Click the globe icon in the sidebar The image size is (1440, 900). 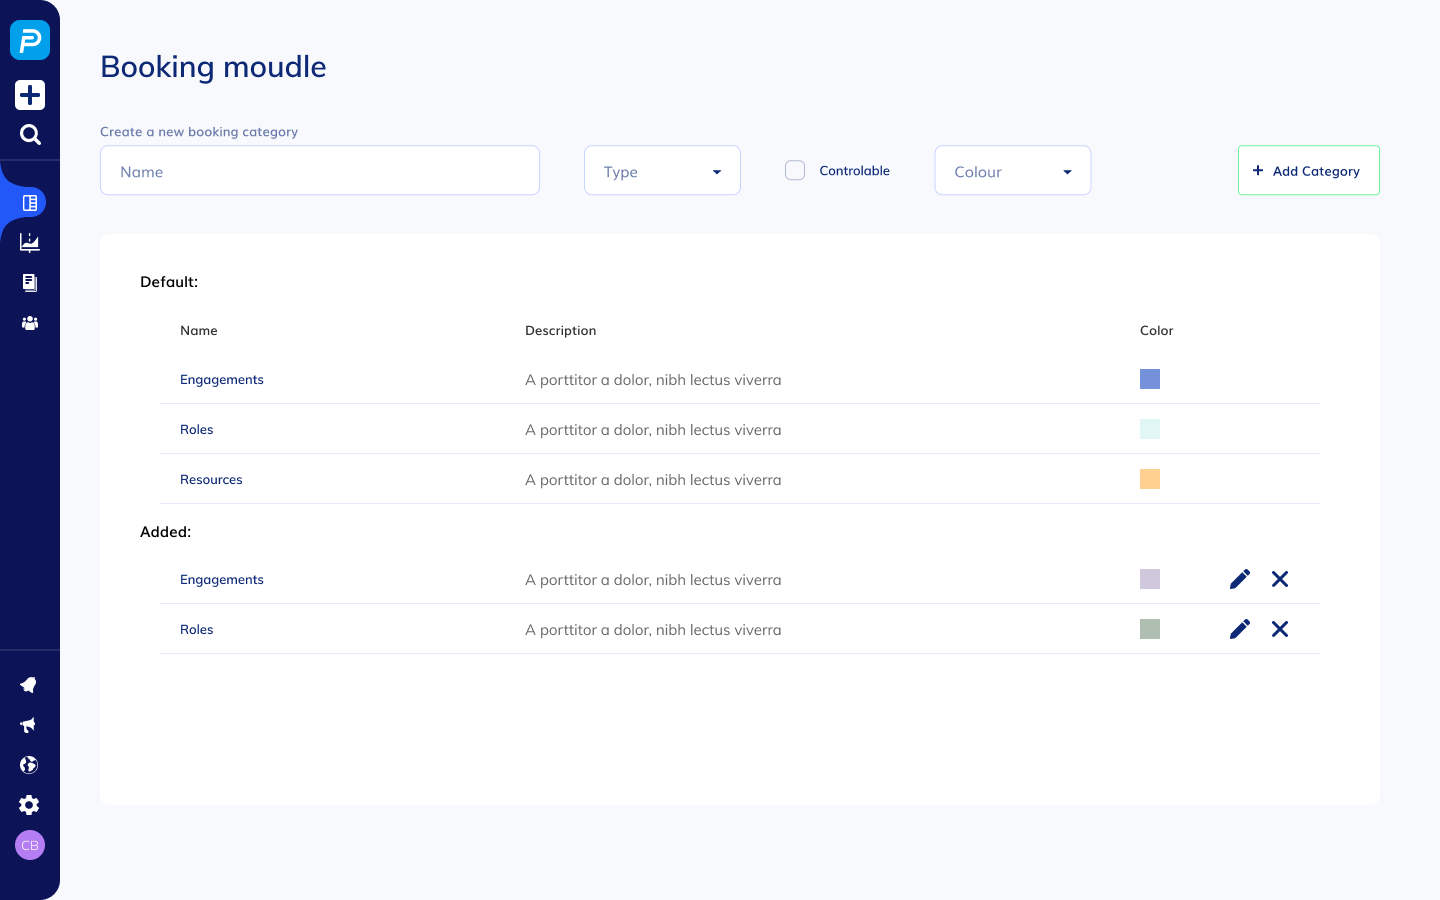29,765
